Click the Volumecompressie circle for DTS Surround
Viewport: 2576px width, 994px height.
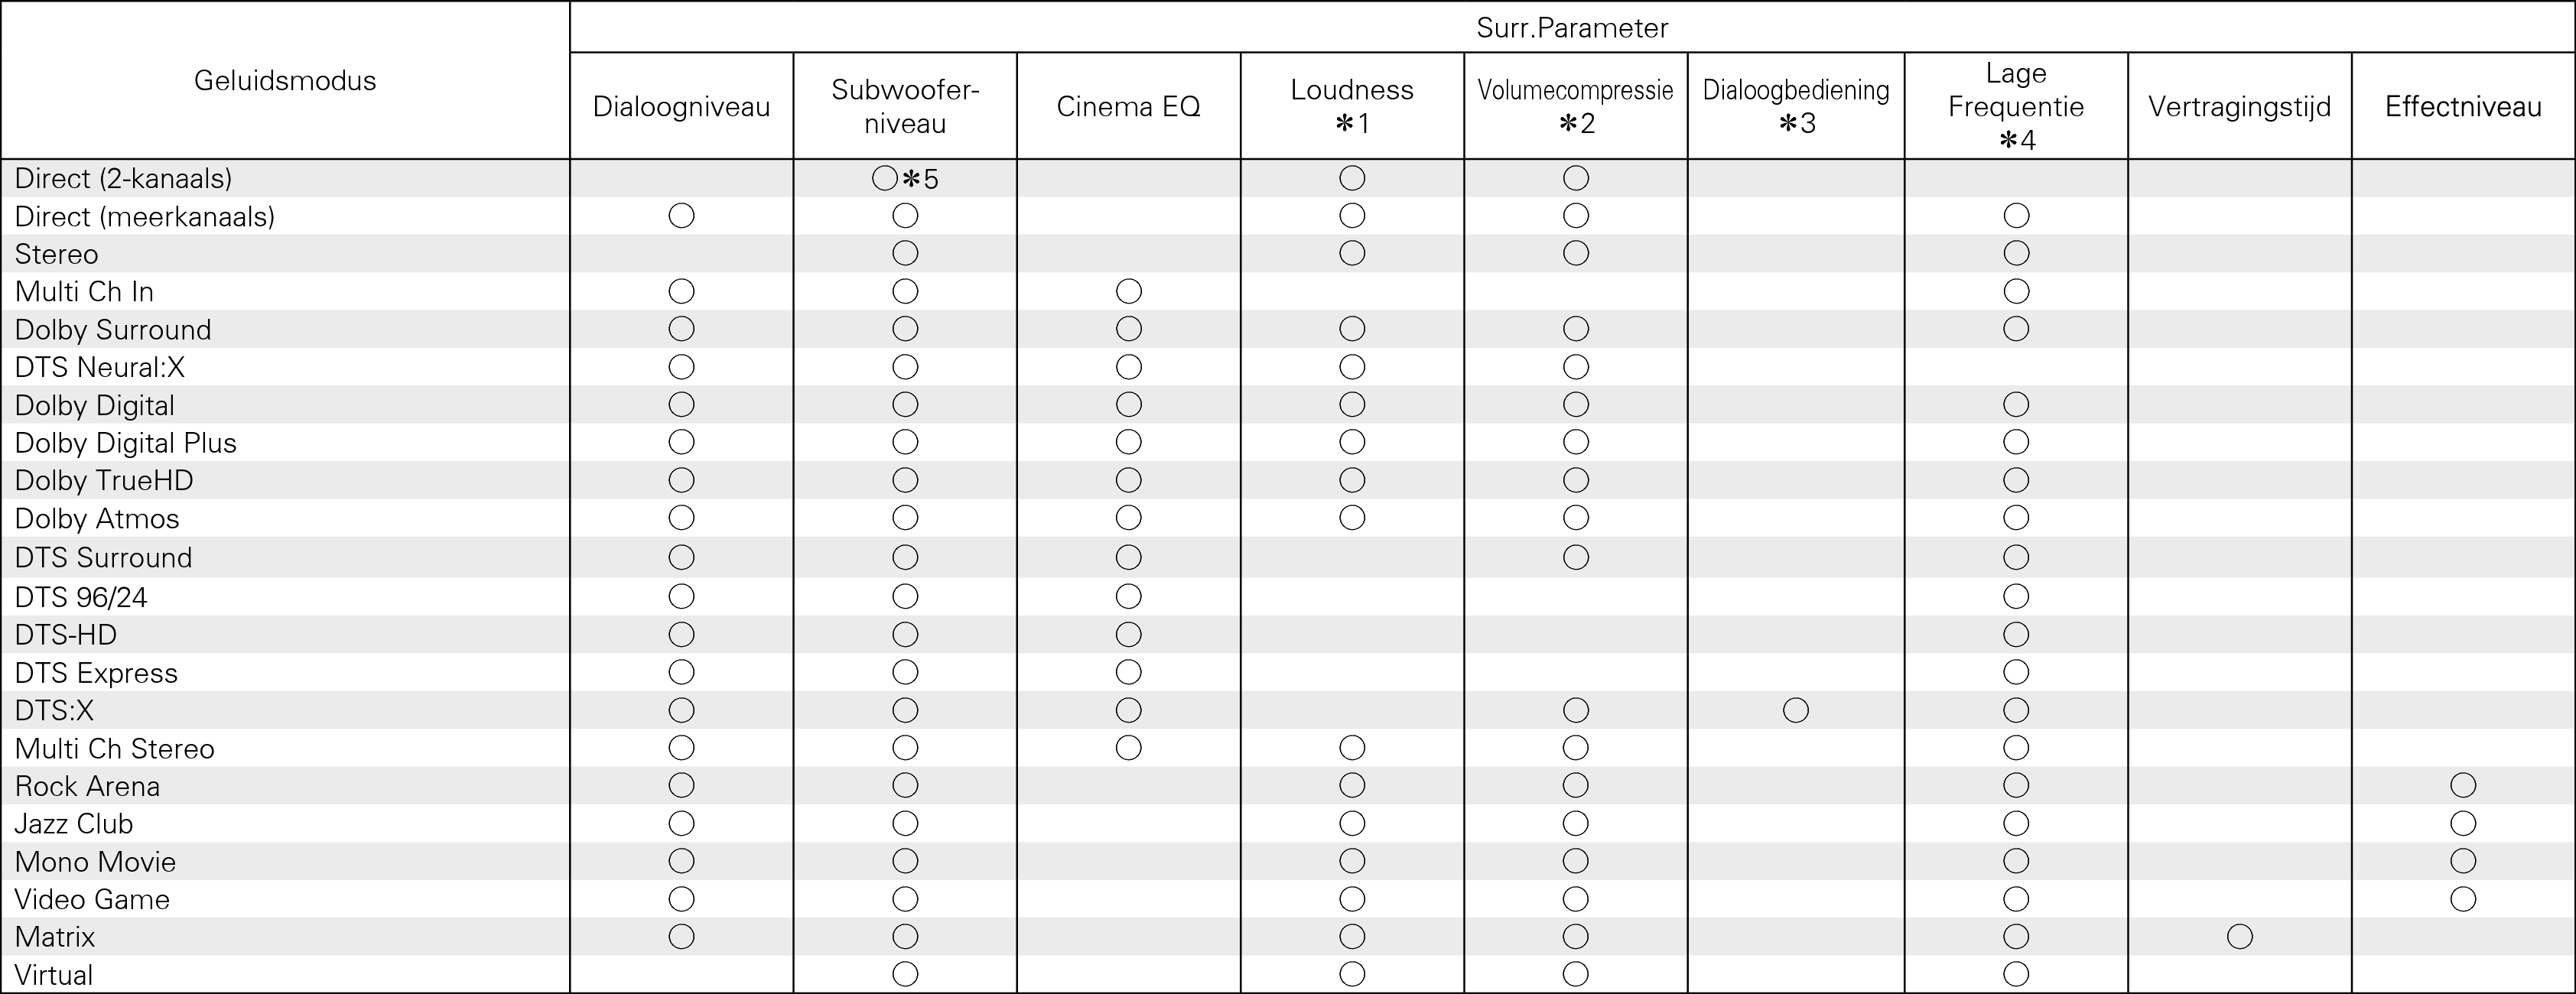1575,558
